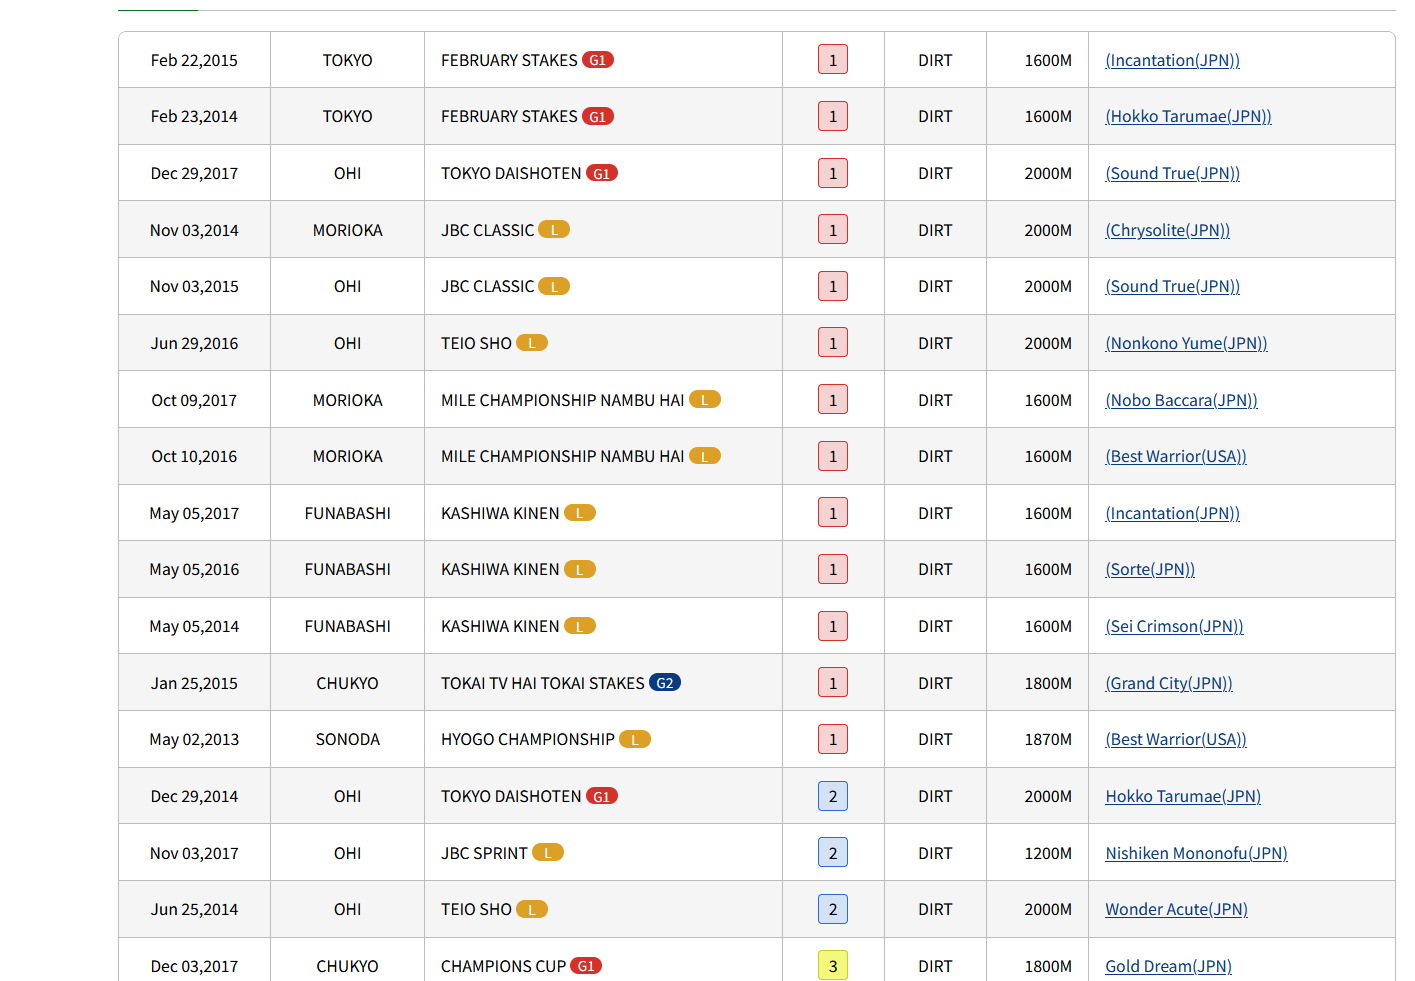Click G2 badge on TOKAI TV HAI TOKAI STAKES

pos(665,683)
